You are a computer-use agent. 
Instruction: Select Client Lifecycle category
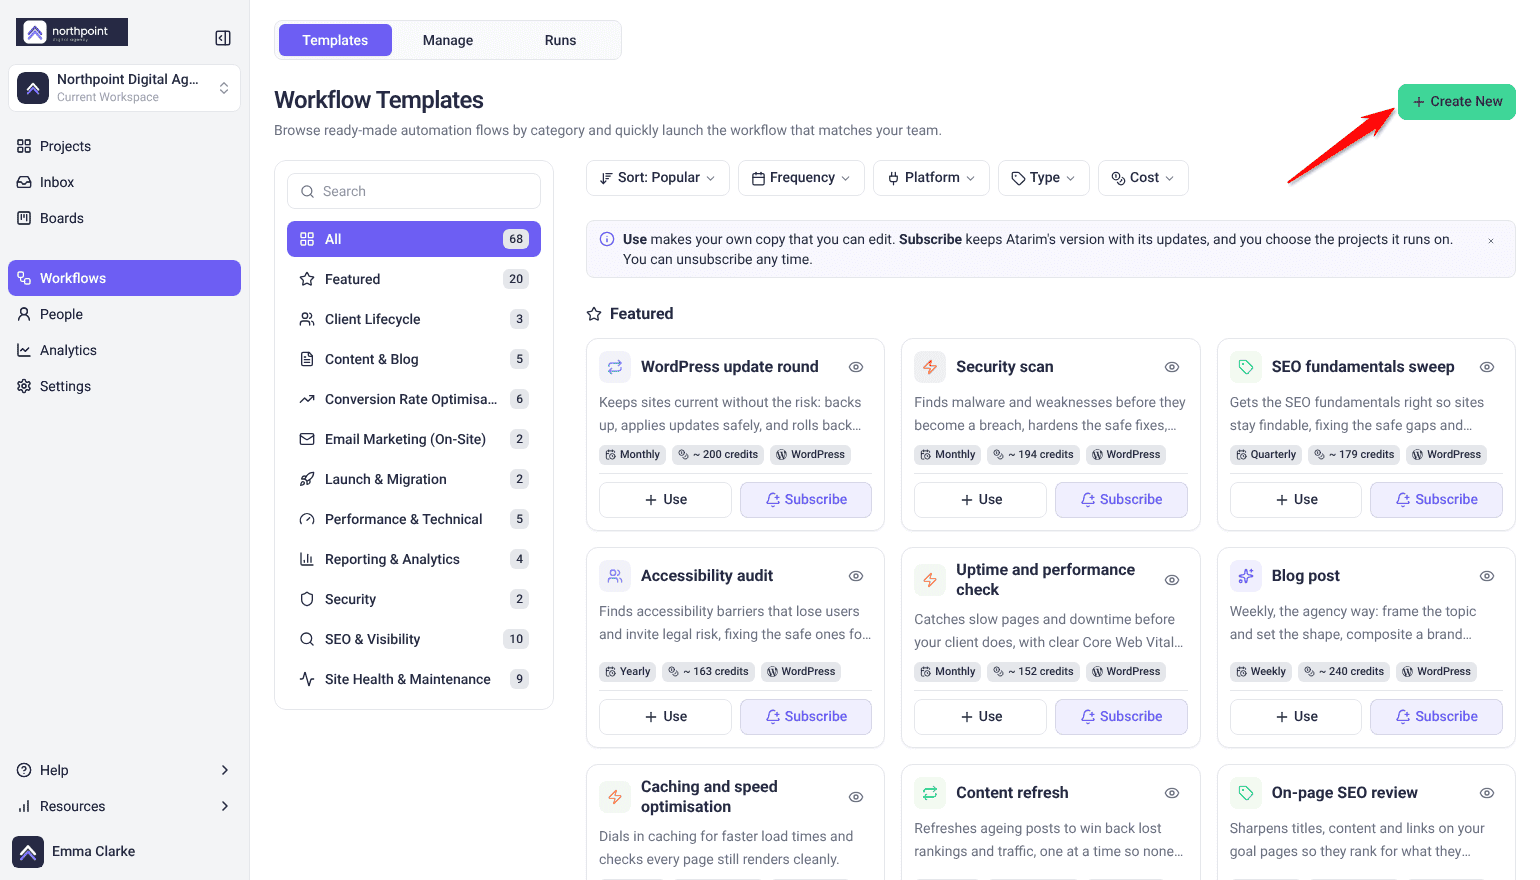[x=414, y=319]
